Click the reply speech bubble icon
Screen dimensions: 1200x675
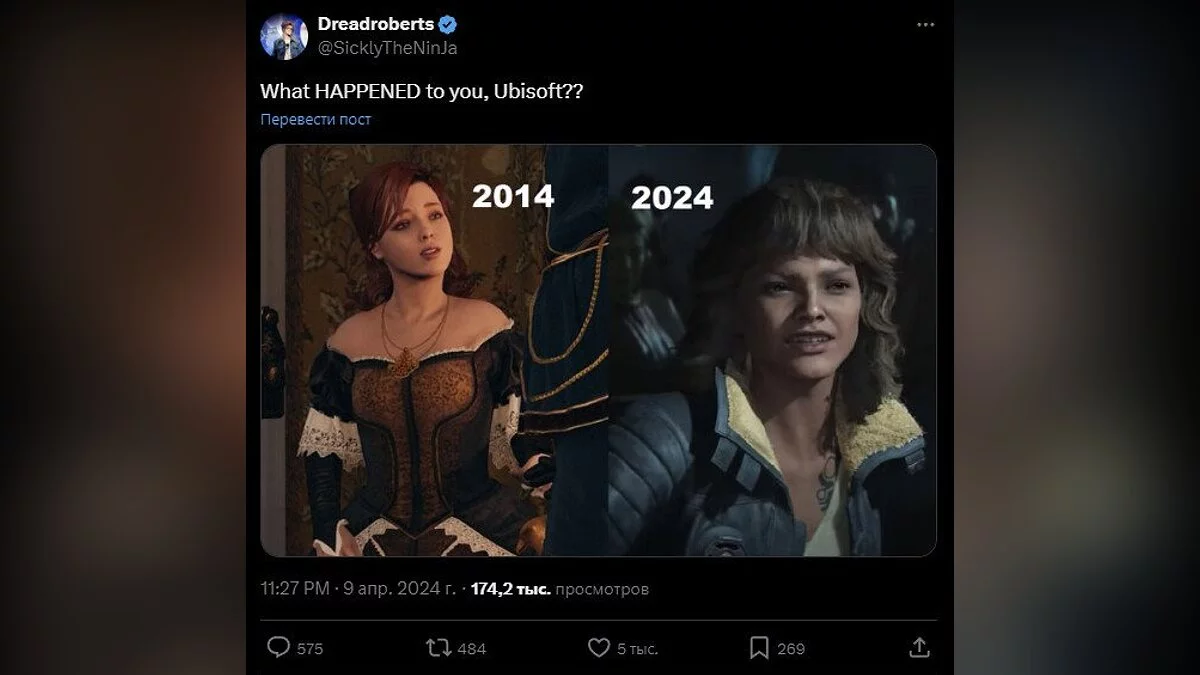point(279,648)
